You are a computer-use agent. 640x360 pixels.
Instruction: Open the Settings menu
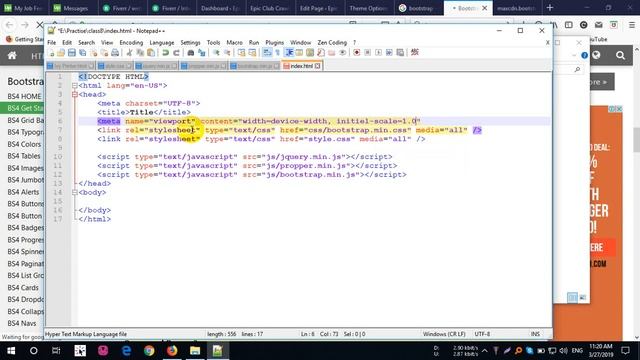click(x=190, y=42)
